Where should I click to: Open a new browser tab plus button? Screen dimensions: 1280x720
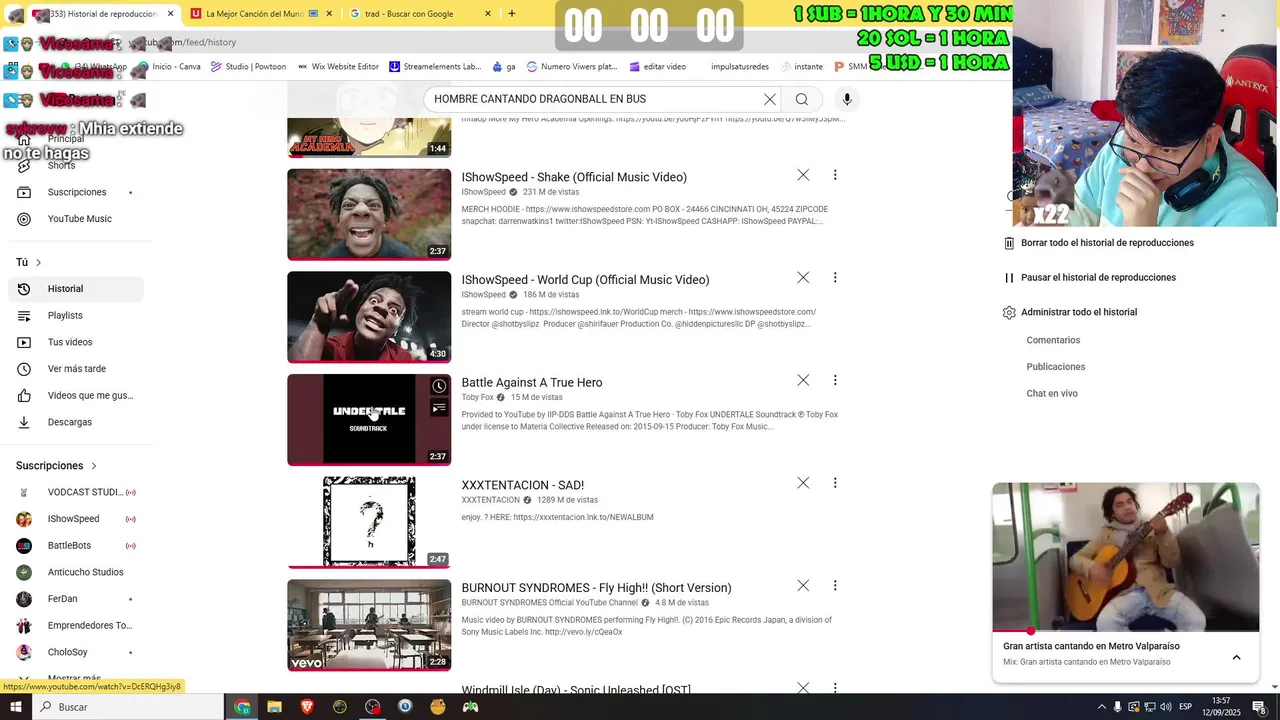[x=512, y=14]
